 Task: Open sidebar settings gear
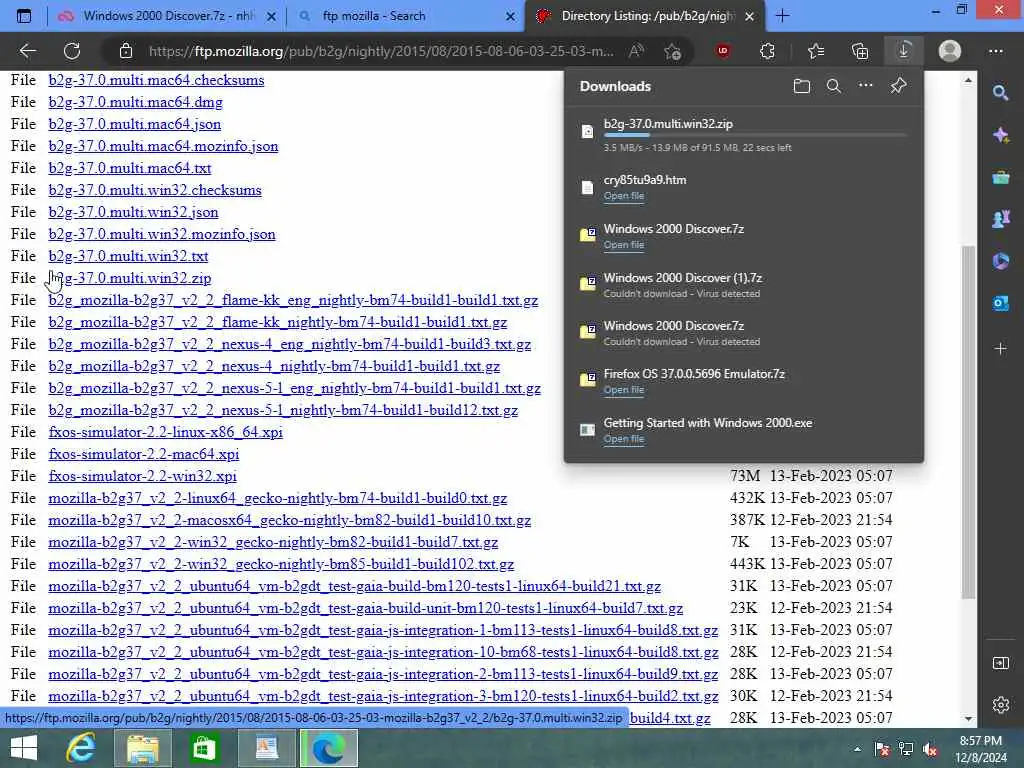(x=1000, y=705)
